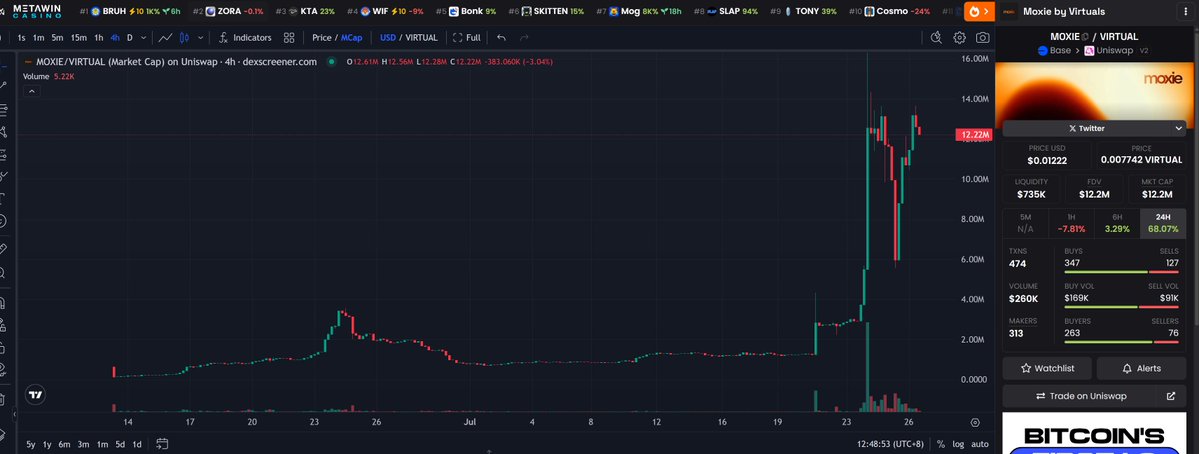The width and height of the screenshot is (1199, 454).
Task: Open the WIF trending token
Action: point(385,11)
